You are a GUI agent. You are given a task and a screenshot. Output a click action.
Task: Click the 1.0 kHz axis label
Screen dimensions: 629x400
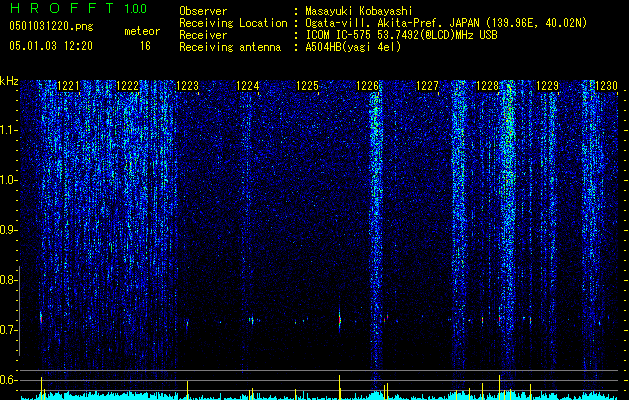pos(8,180)
